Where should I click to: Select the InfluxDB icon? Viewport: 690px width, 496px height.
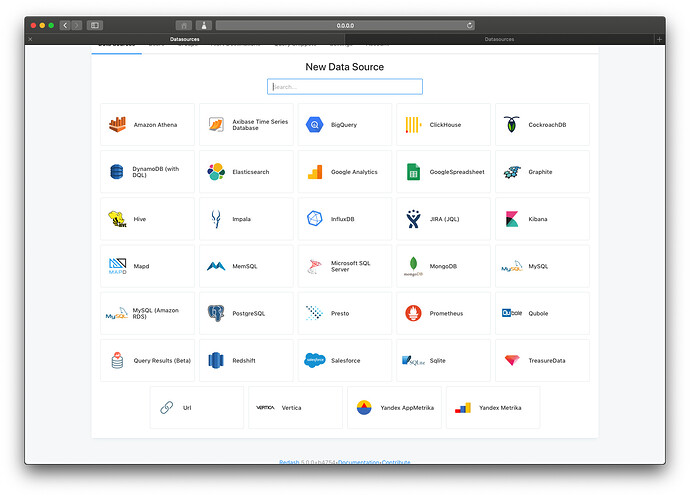(315, 219)
